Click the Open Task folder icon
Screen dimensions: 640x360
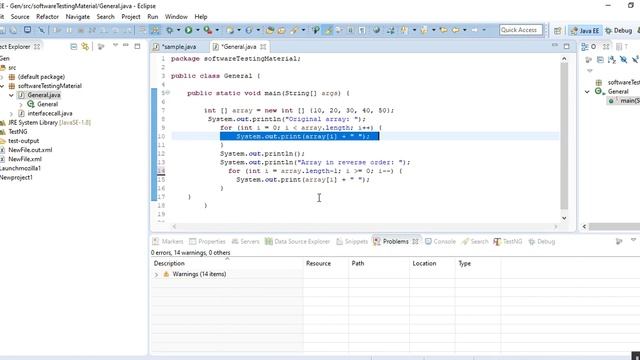pyautogui.click(x=281, y=30)
